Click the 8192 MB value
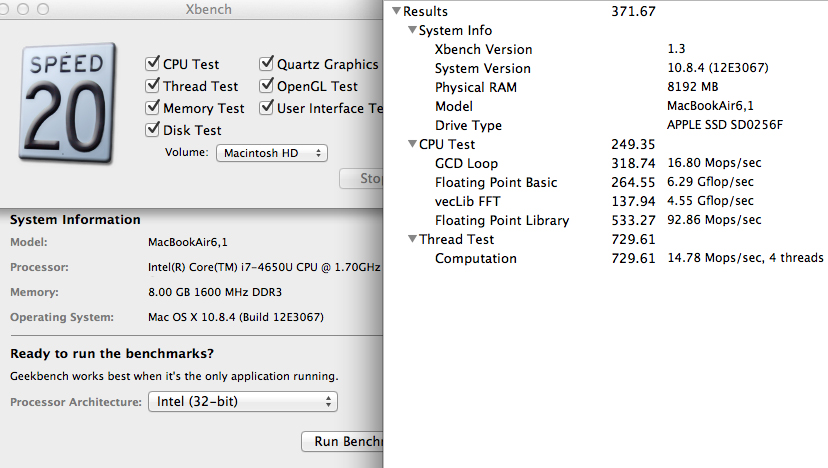The width and height of the screenshot is (828, 468). pos(692,87)
